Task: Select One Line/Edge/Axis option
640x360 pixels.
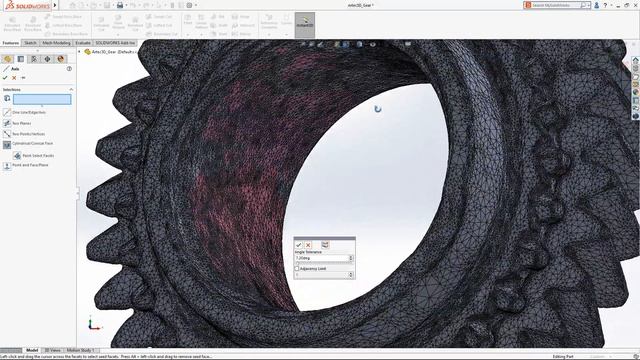Action: pyautogui.click(x=24, y=112)
